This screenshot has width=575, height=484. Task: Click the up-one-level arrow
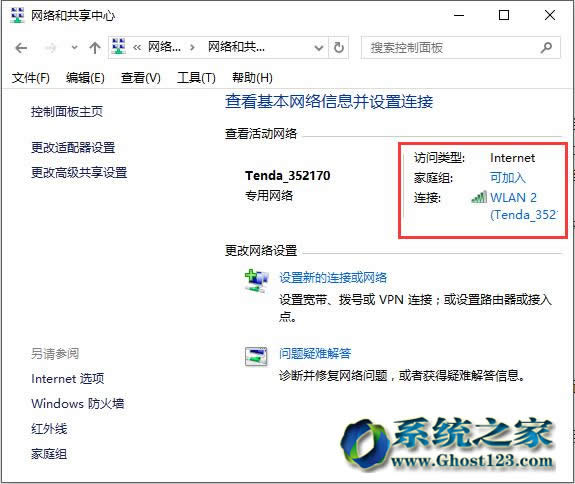tap(95, 48)
